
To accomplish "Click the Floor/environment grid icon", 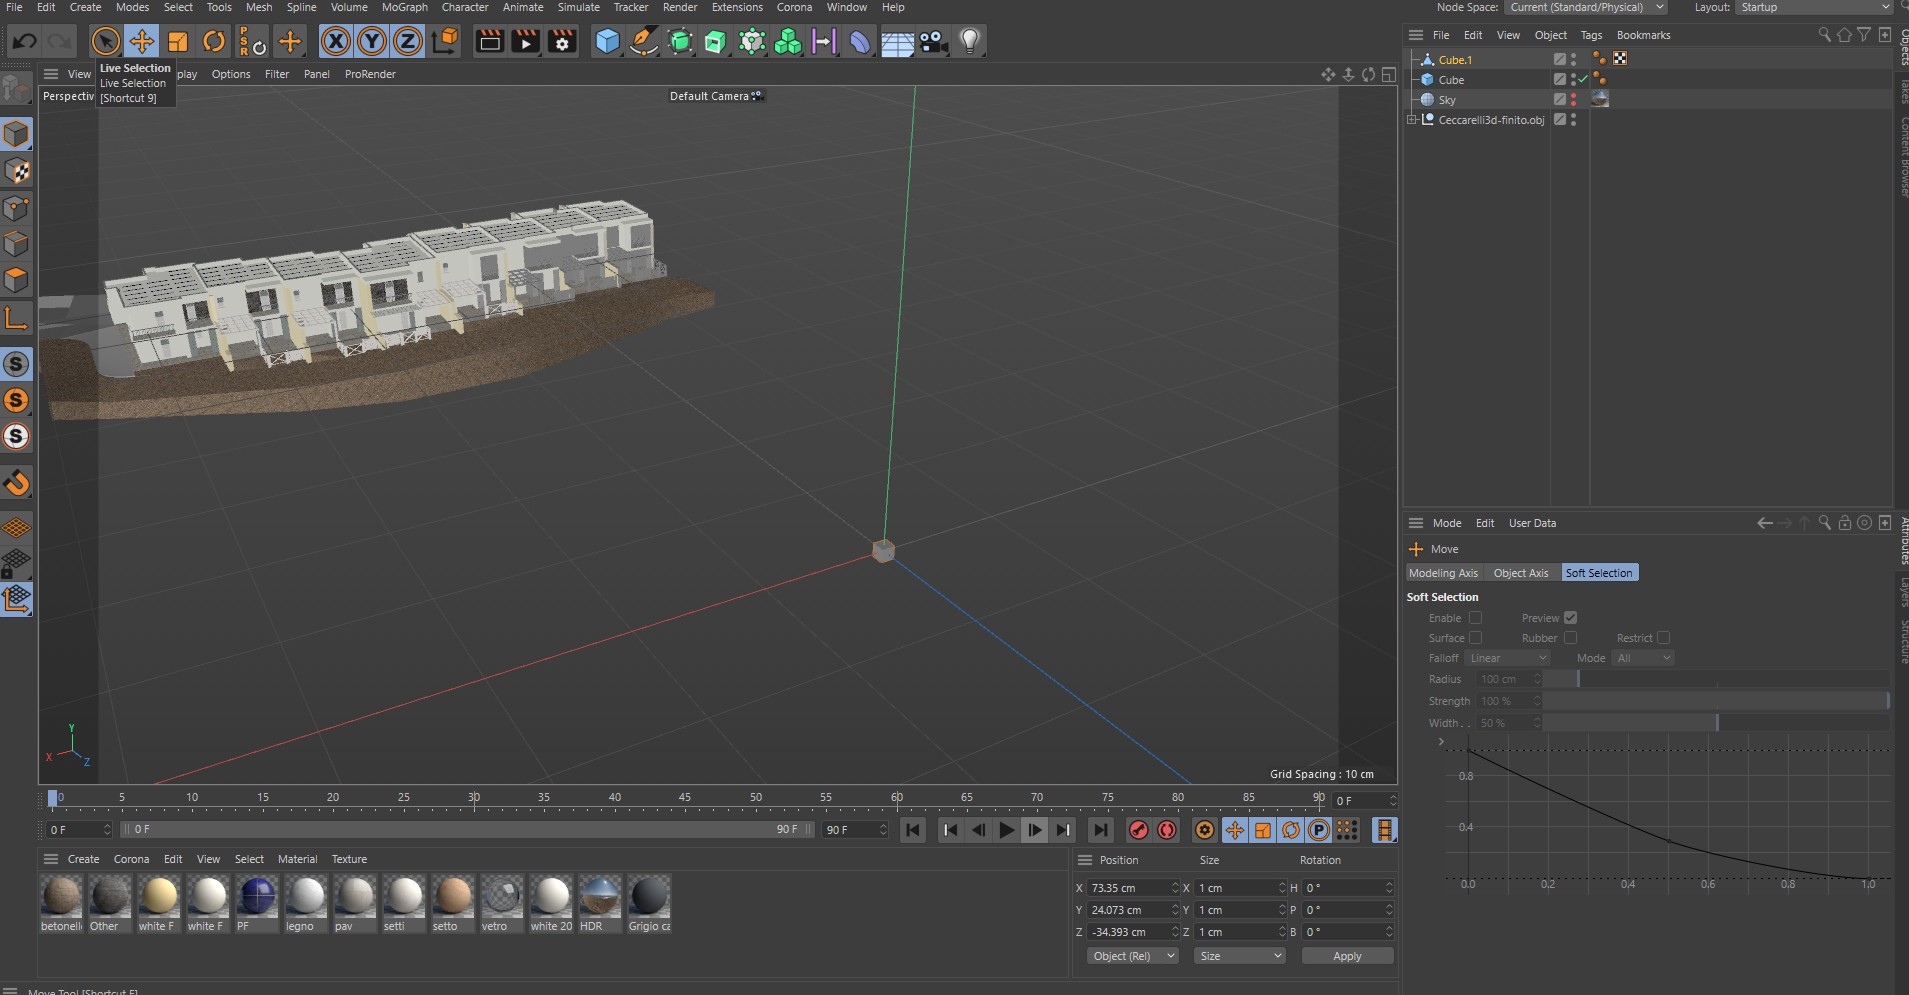I will tap(897, 41).
